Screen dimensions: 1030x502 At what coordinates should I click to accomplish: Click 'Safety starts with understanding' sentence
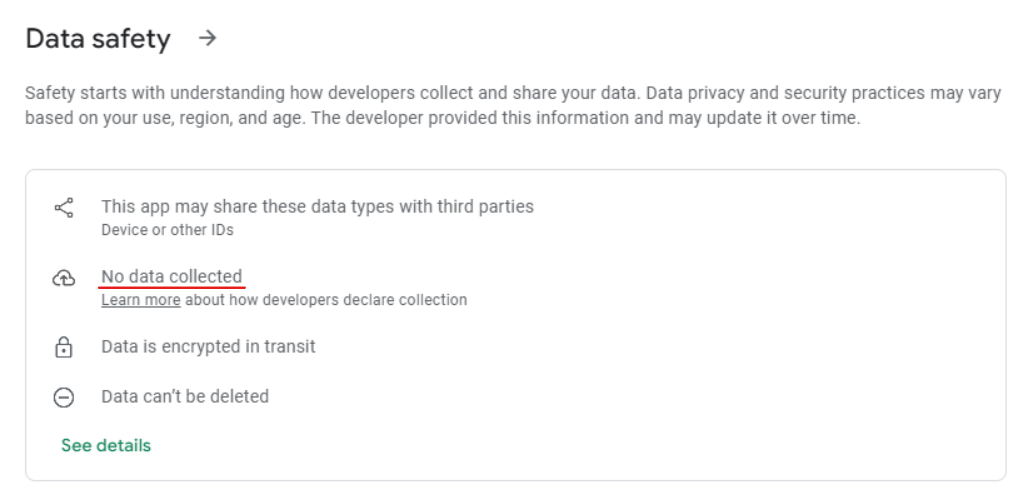[332, 93]
